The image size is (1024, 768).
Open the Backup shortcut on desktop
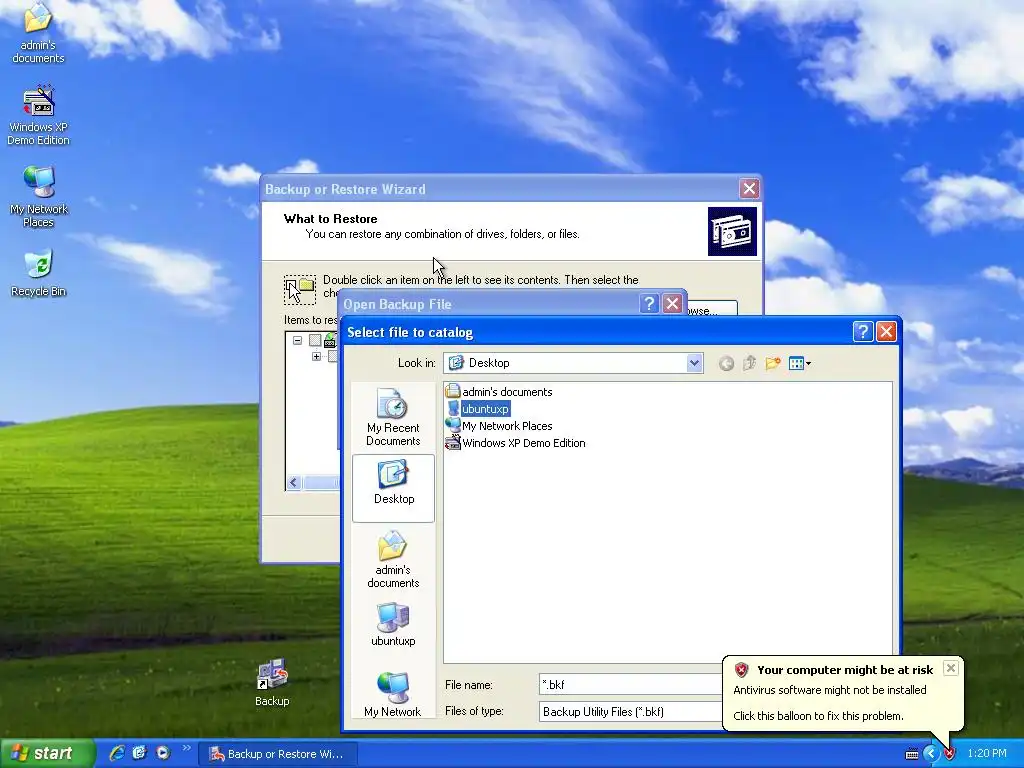click(x=272, y=683)
